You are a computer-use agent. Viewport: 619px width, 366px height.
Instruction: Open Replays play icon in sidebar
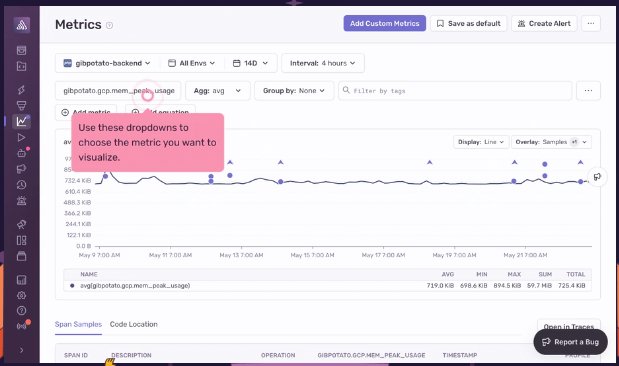click(x=21, y=137)
